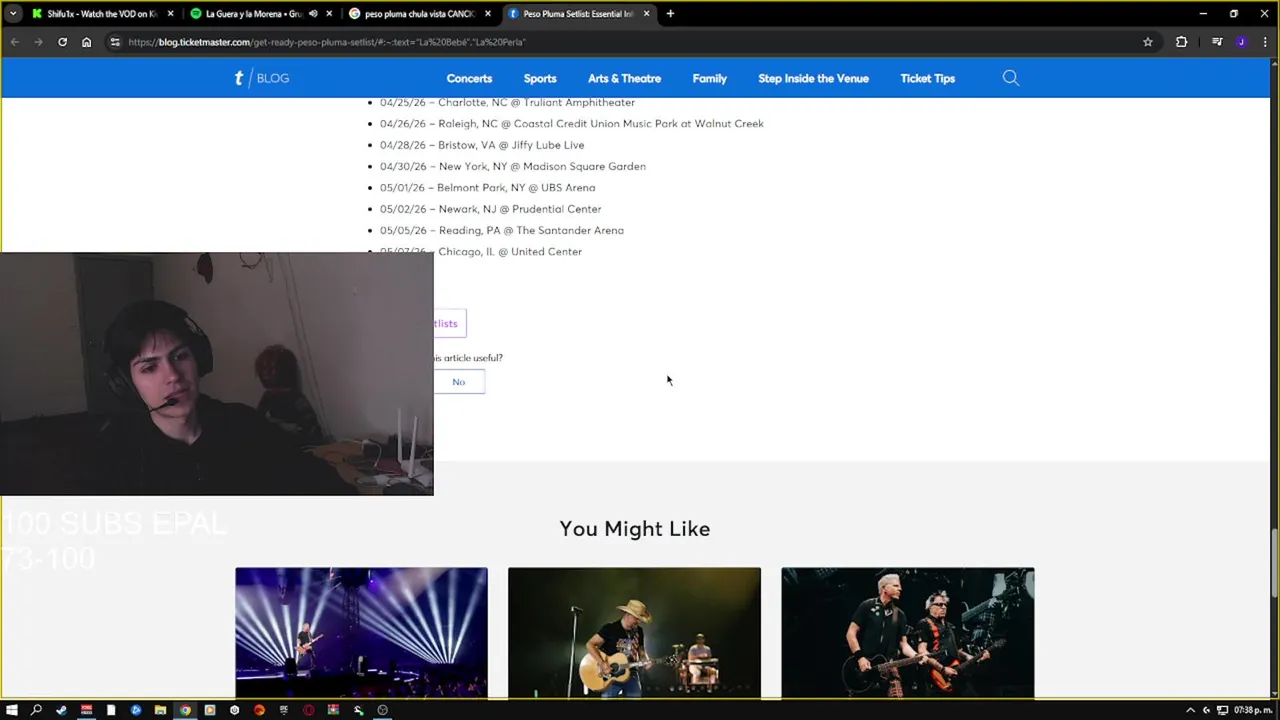Open the network icon in the system tray
This screenshot has width=1280, height=720.
coord(1222,710)
